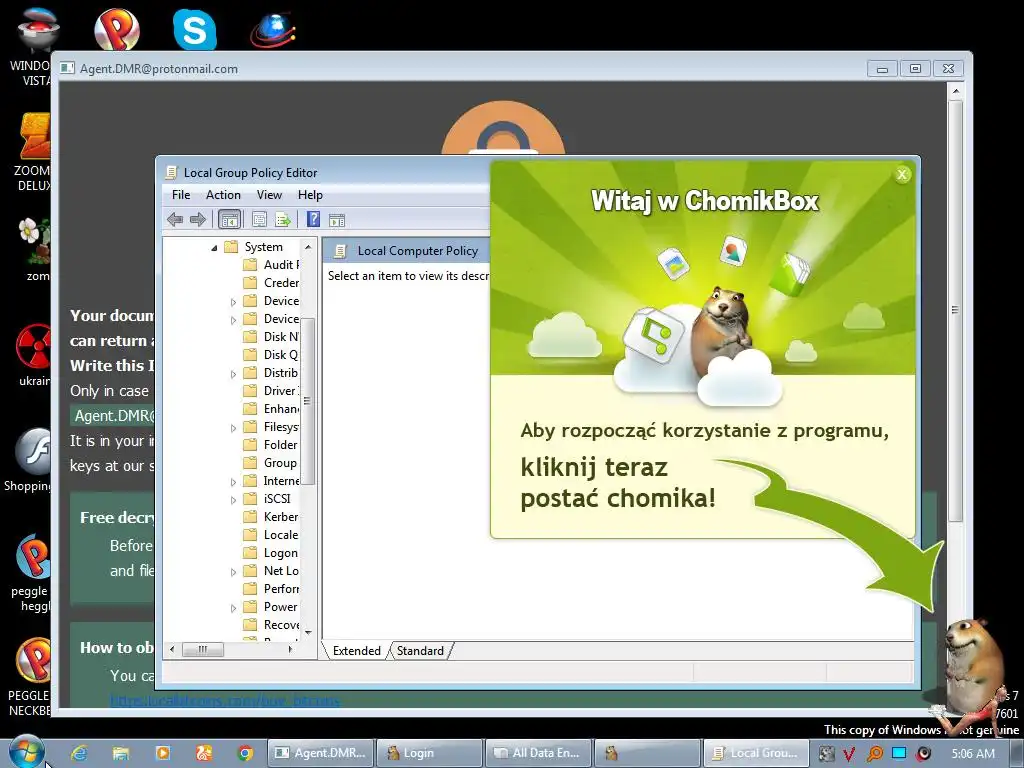
Task: Select the Logon folder in the tree
Action: click(271, 553)
